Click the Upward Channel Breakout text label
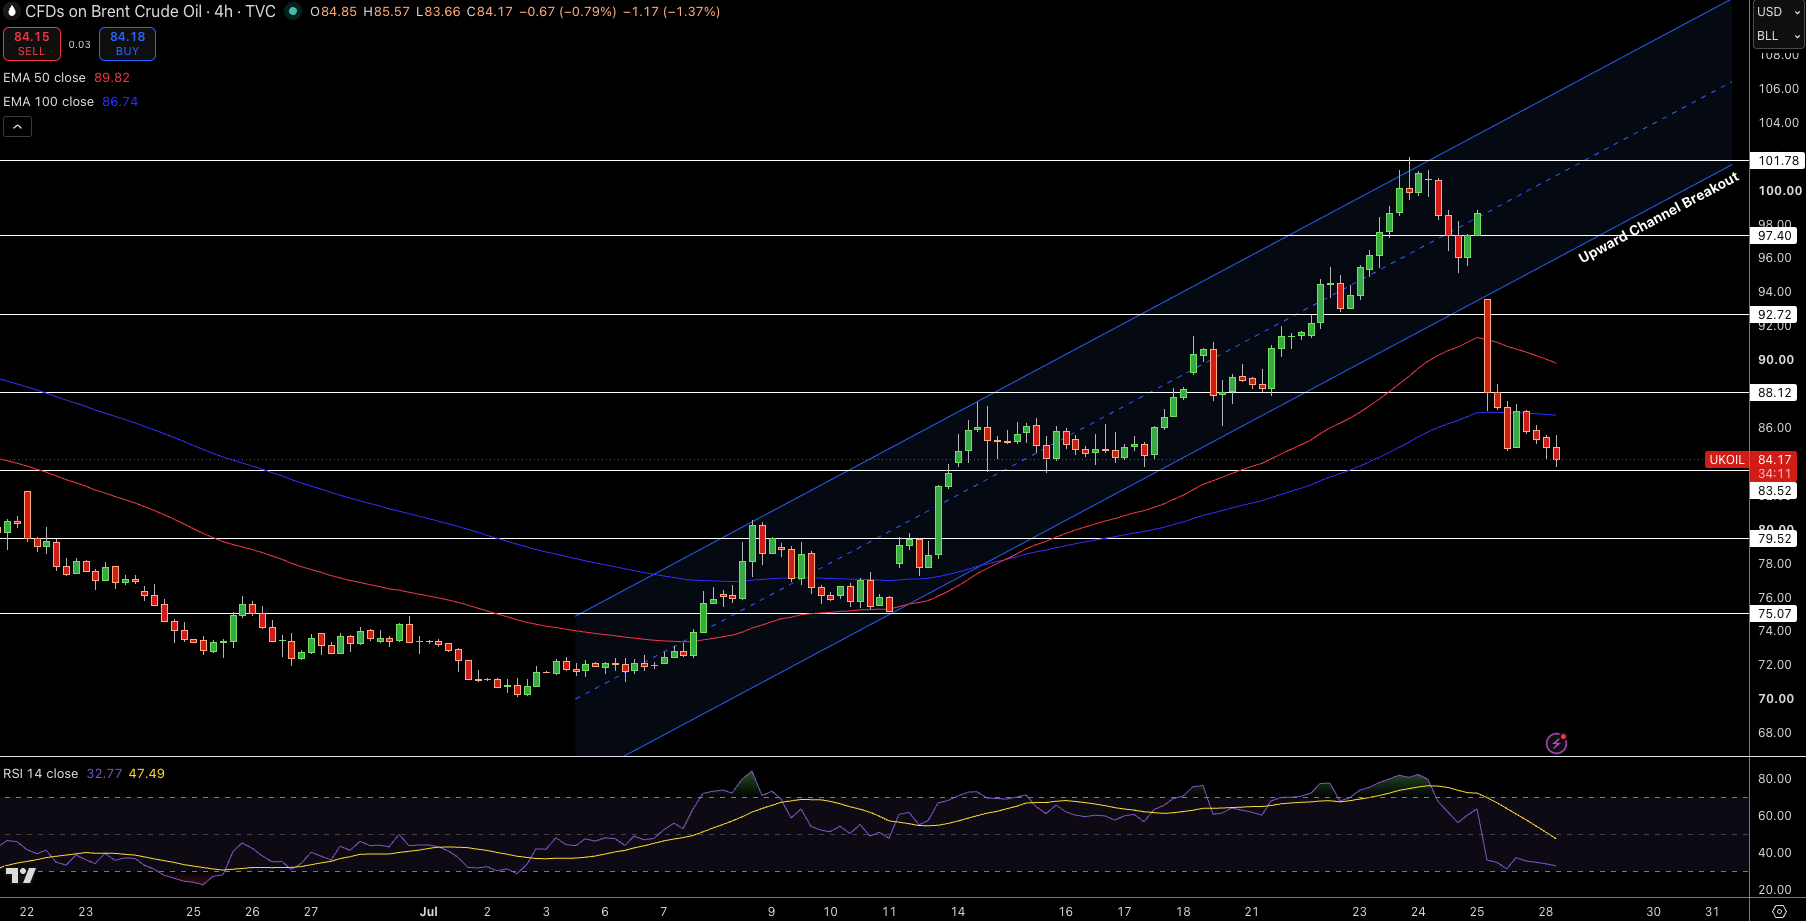1806x921 pixels. pos(1658,217)
